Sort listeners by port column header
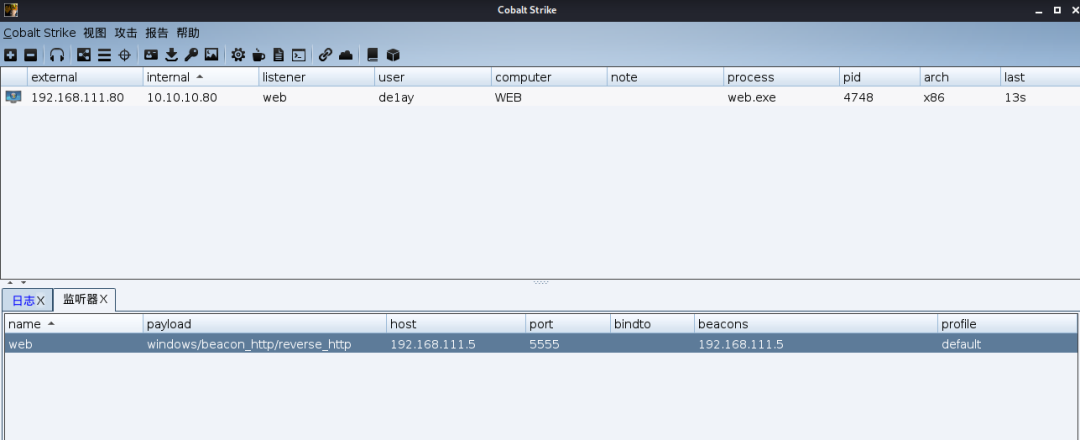Image resolution: width=1080 pixels, height=440 pixels. [568, 324]
